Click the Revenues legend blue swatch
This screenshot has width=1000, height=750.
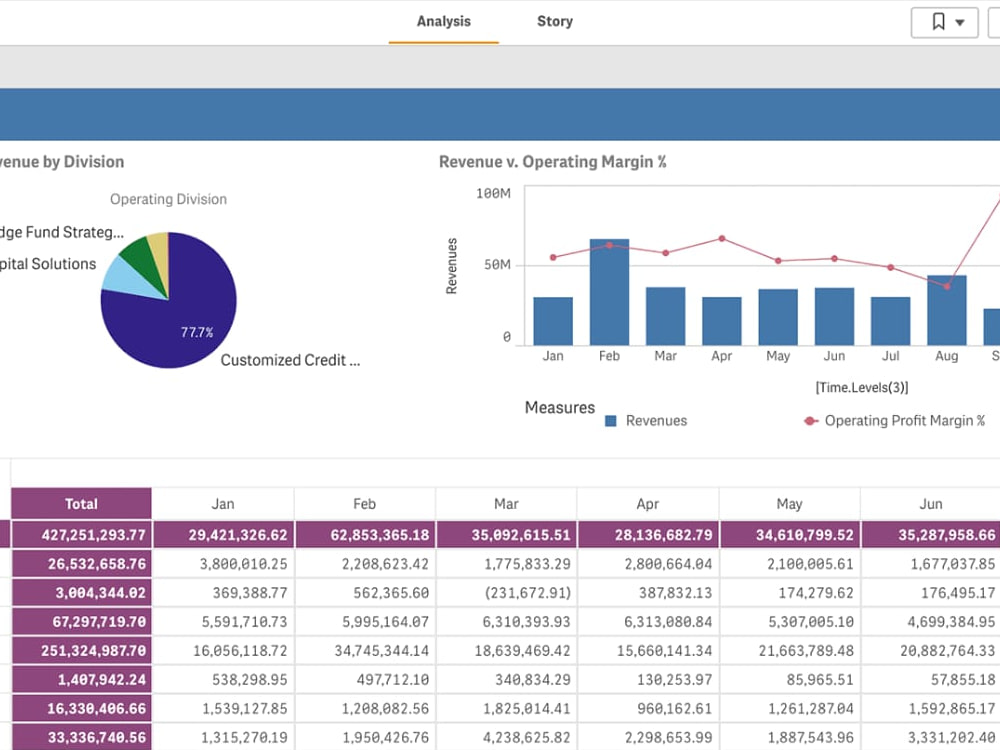pos(610,421)
